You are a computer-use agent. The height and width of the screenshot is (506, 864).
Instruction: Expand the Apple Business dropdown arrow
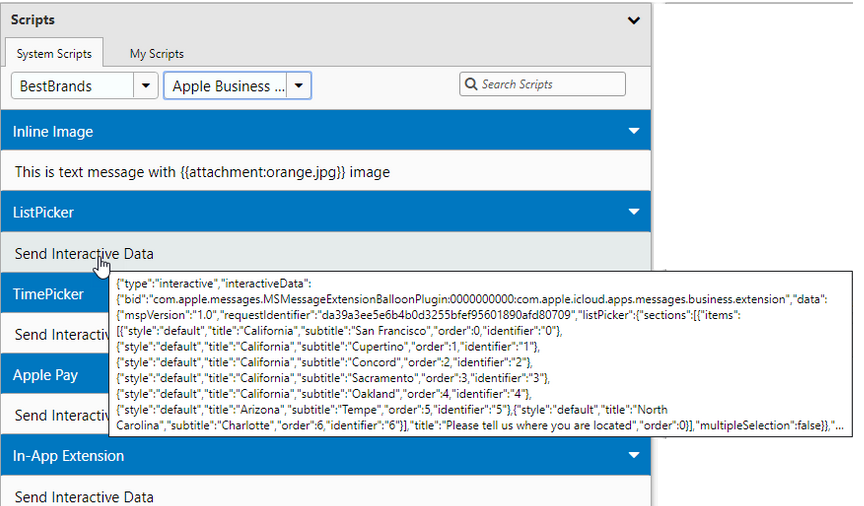[x=300, y=86]
